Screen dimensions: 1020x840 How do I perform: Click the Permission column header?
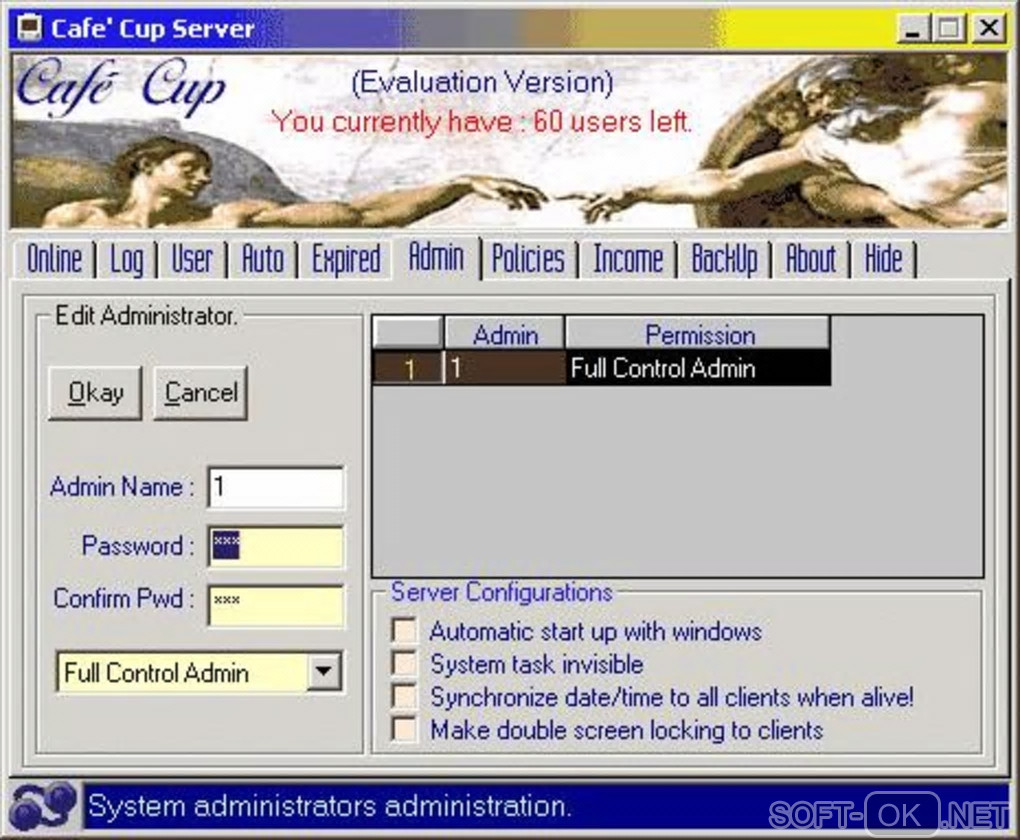coord(699,334)
